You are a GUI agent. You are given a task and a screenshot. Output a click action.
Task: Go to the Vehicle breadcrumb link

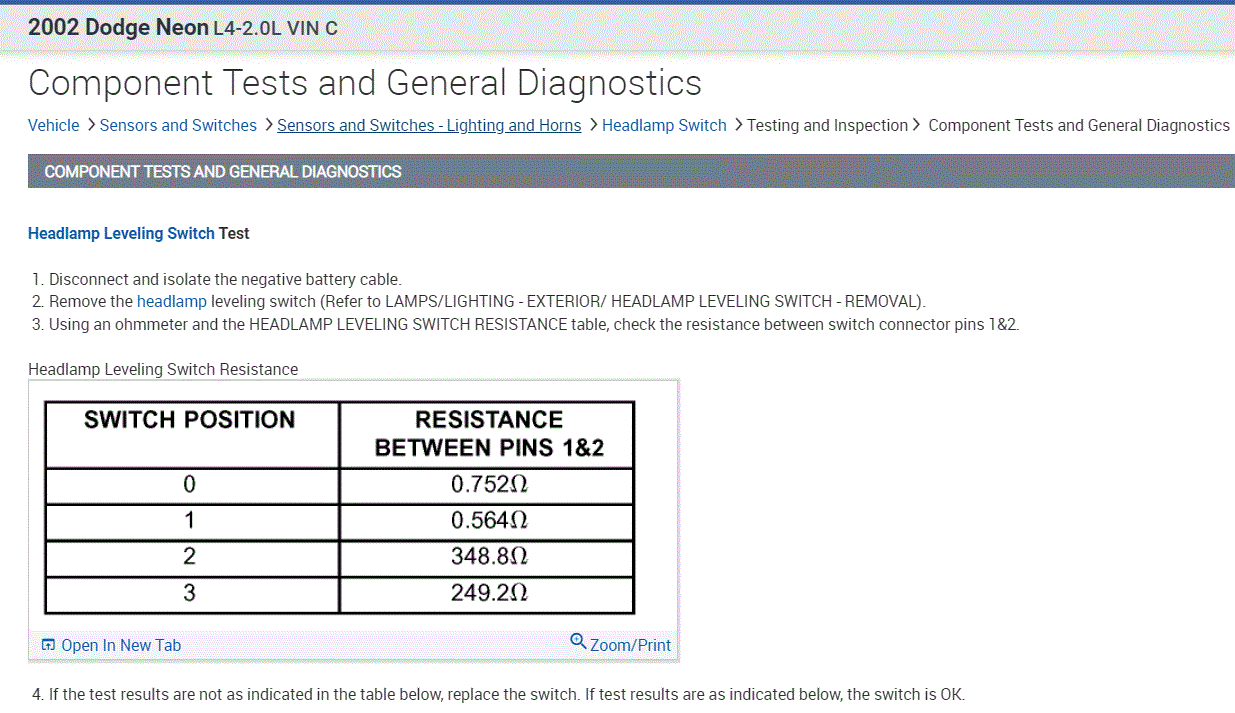pos(54,126)
